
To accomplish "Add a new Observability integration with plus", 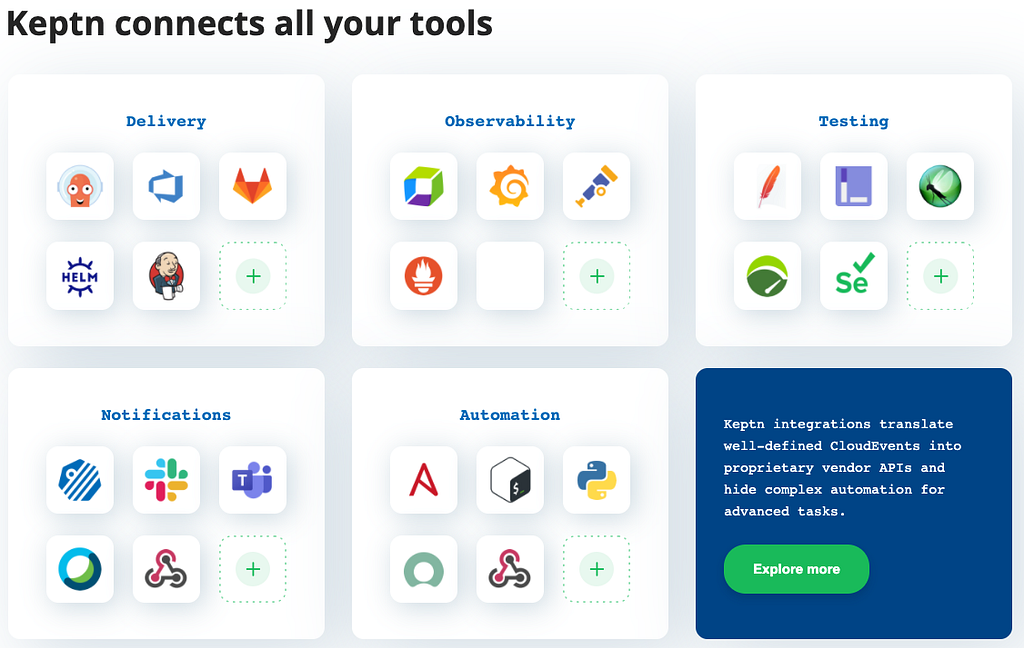I will pyautogui.click(x=597, y=276).
